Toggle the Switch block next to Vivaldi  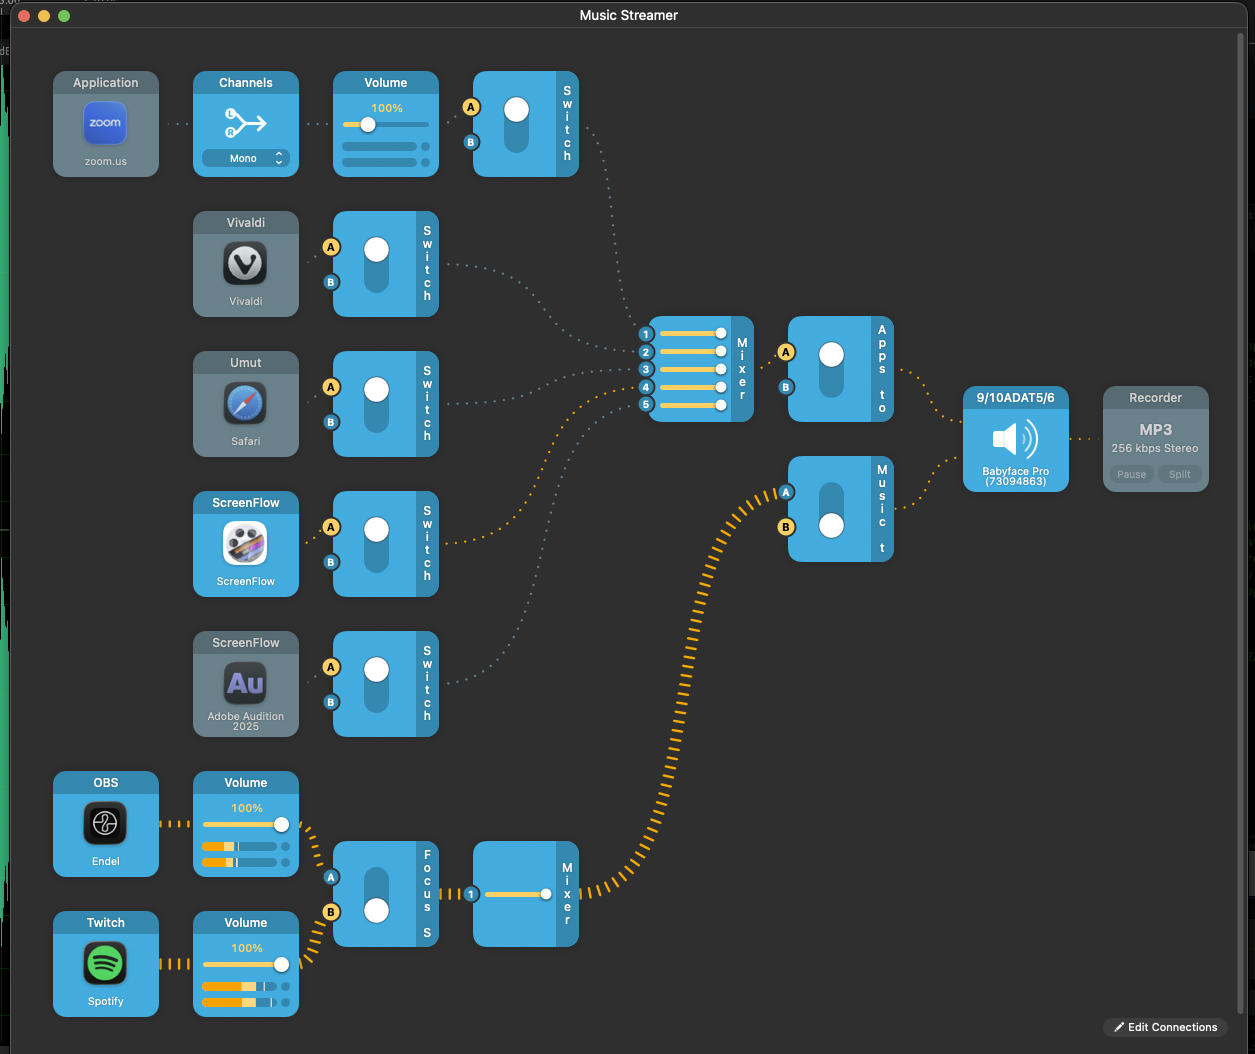(x=376, y=264)
